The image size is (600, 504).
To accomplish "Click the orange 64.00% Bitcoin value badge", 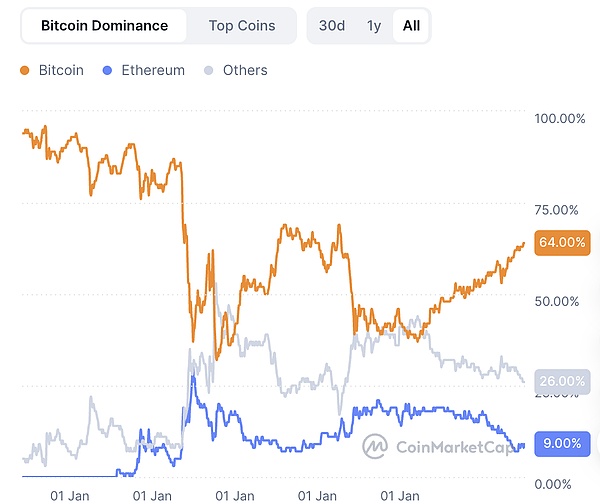I will tap(561, 242).
